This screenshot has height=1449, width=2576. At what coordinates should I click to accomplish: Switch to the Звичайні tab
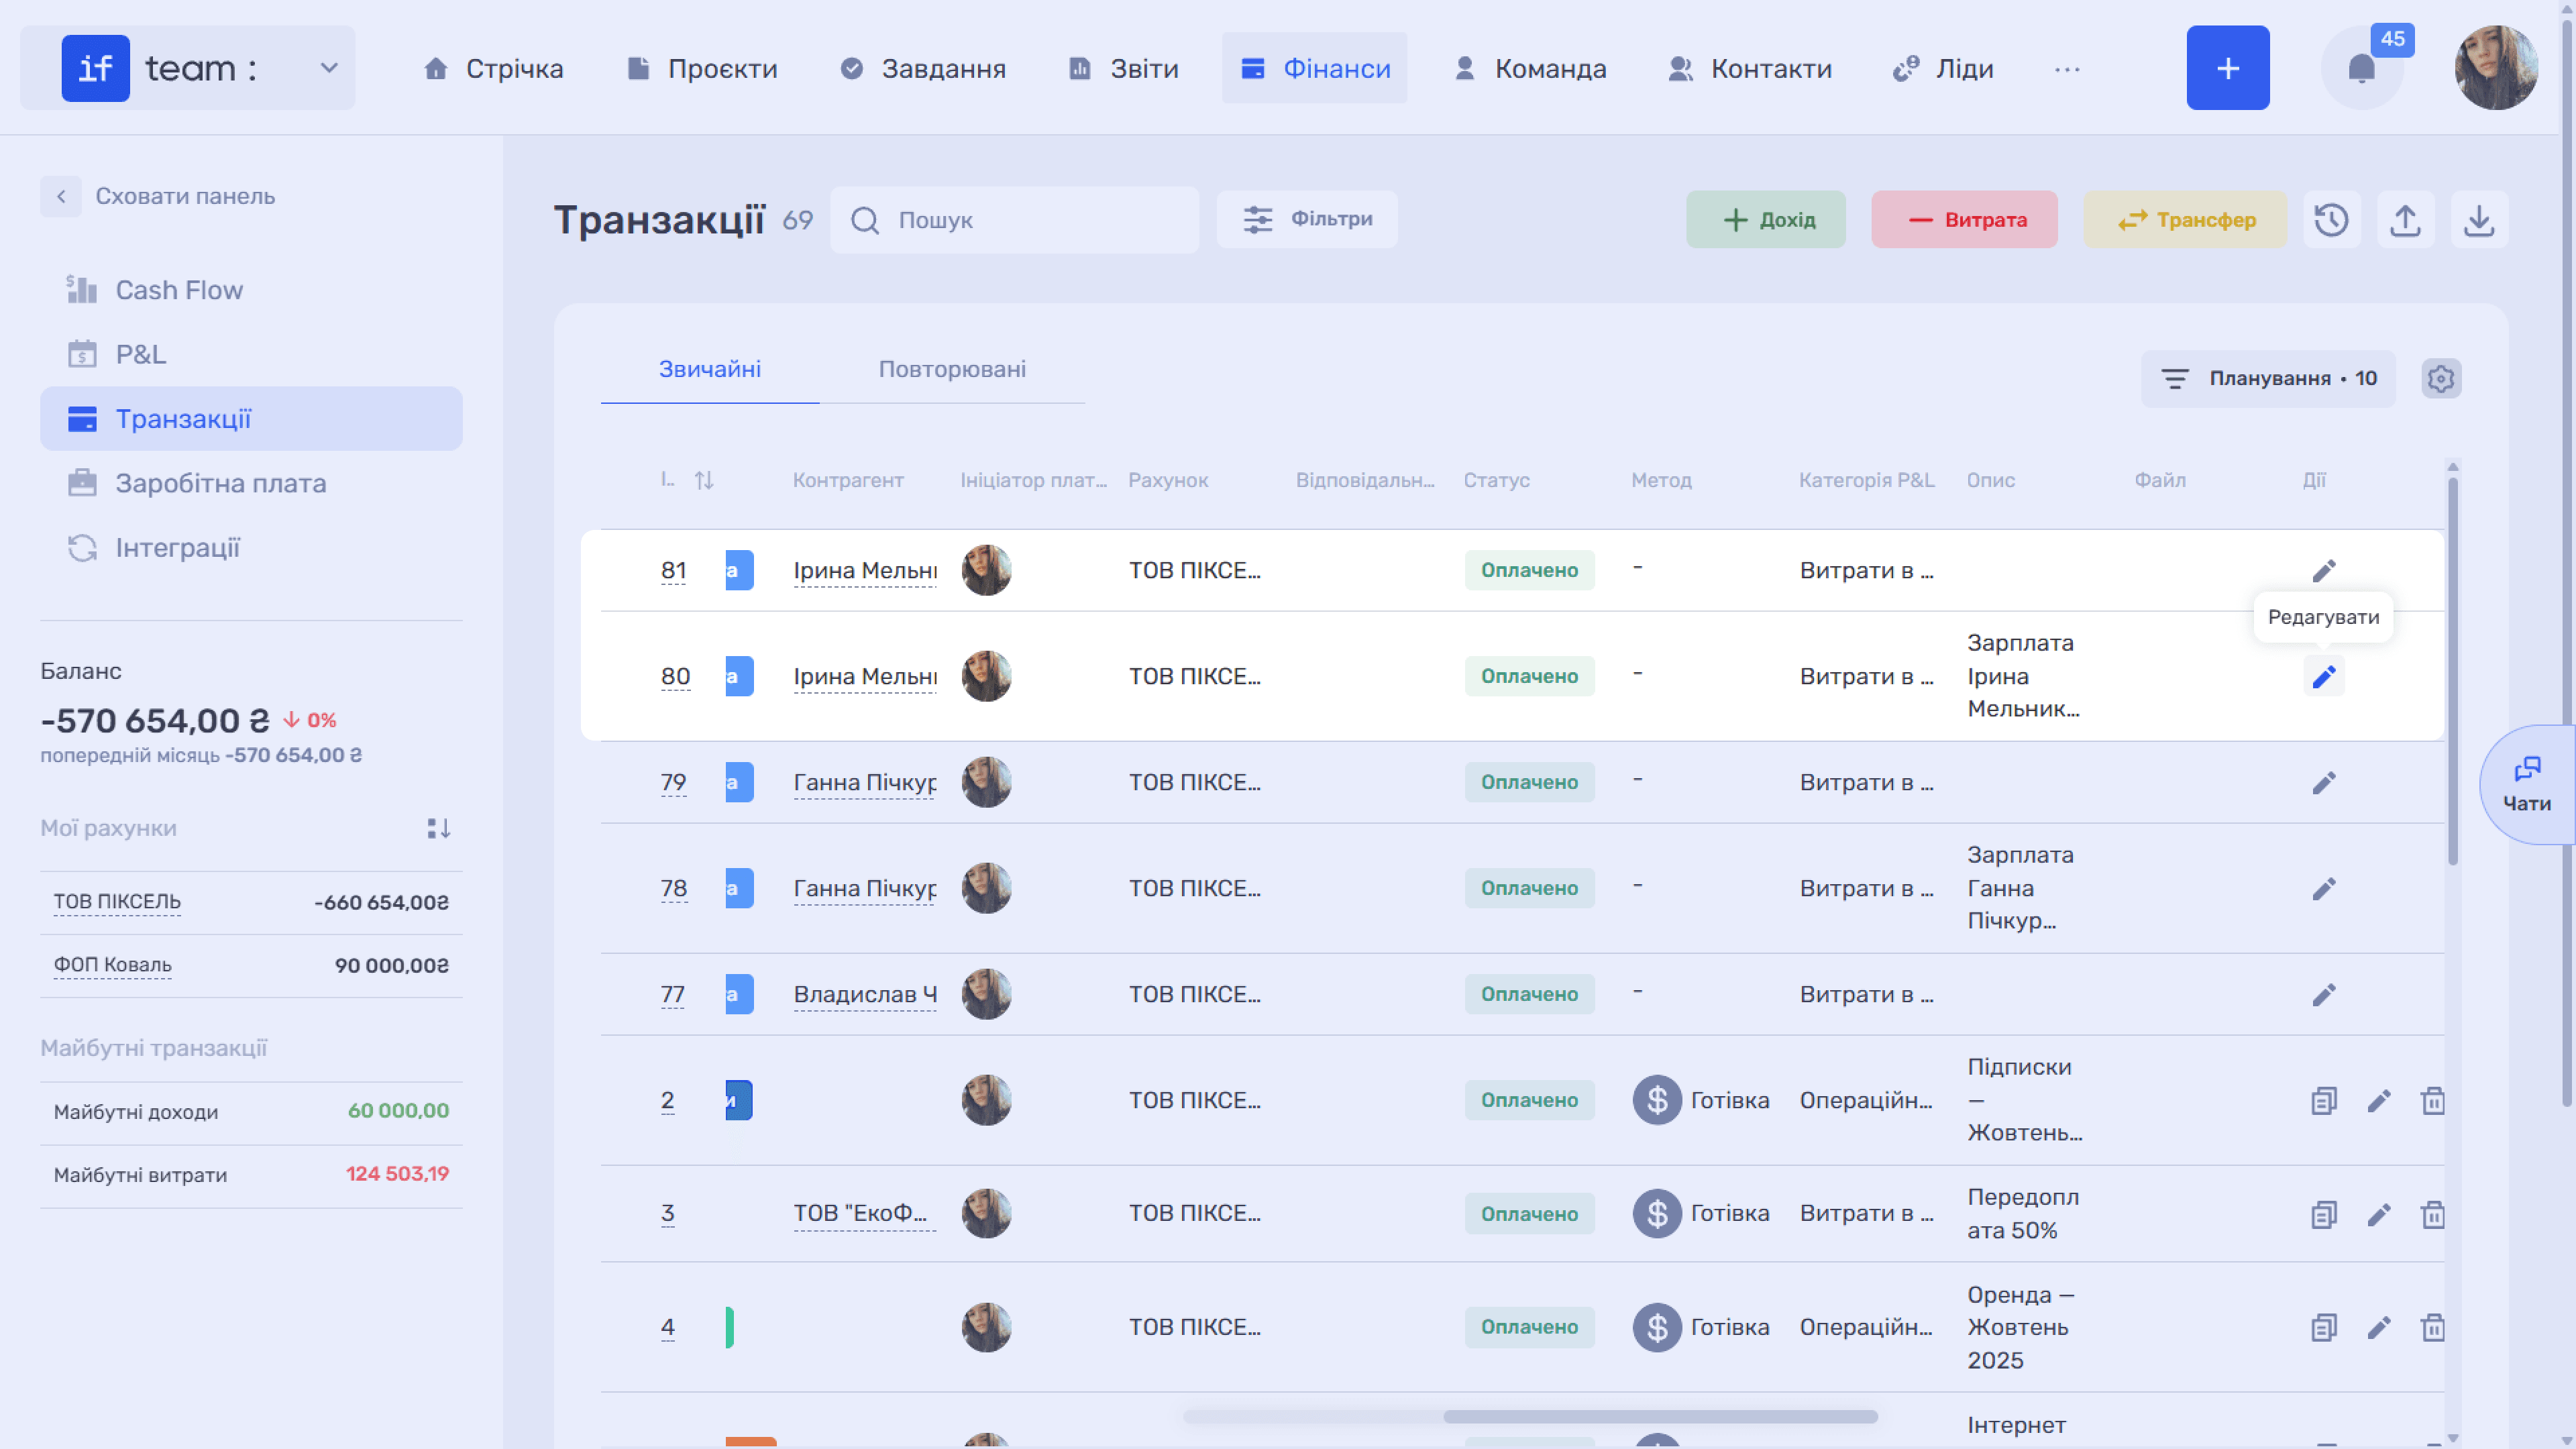point(710,369)
